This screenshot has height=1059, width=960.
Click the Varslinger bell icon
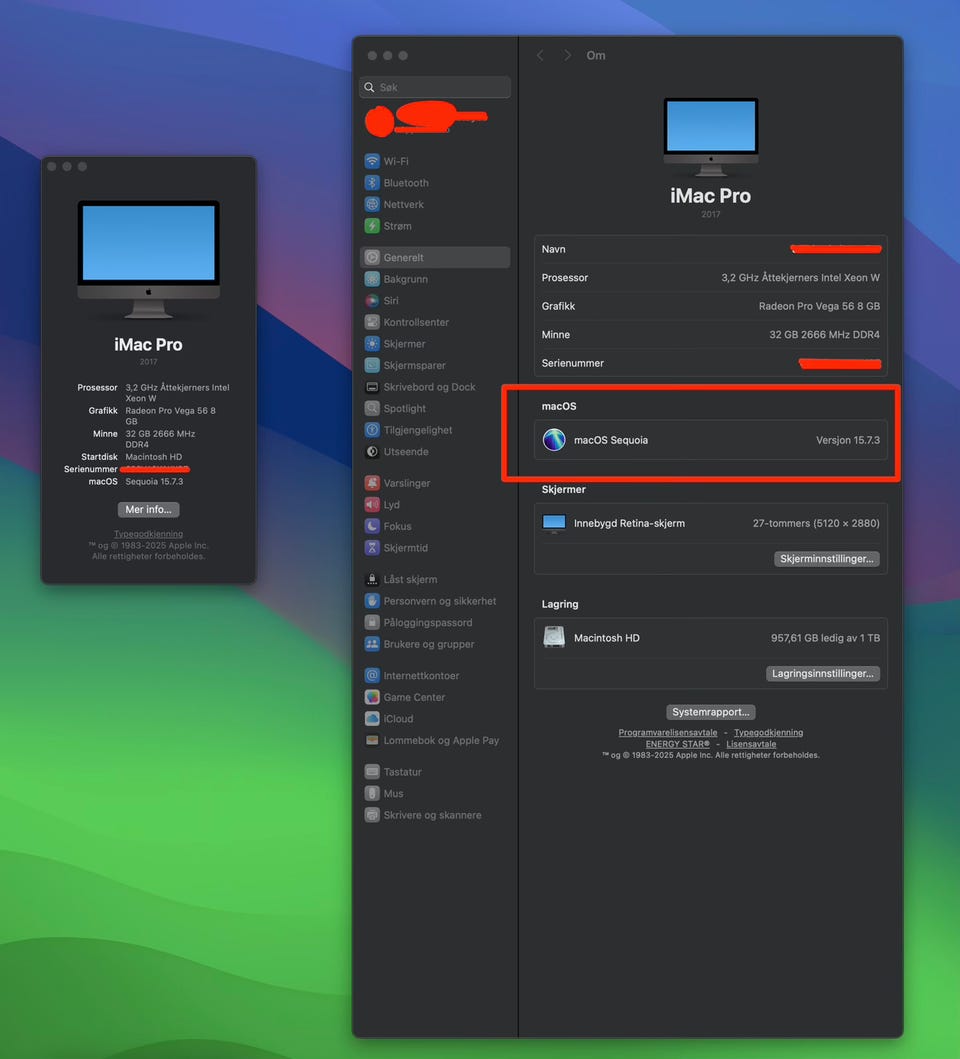pyautogui.click(x=372, y=483)
